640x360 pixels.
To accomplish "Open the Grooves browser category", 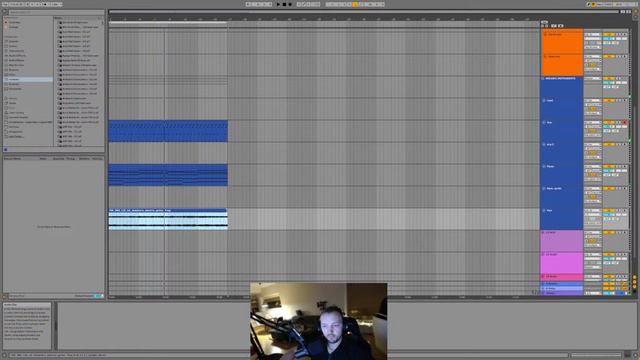I will (14, 84).
